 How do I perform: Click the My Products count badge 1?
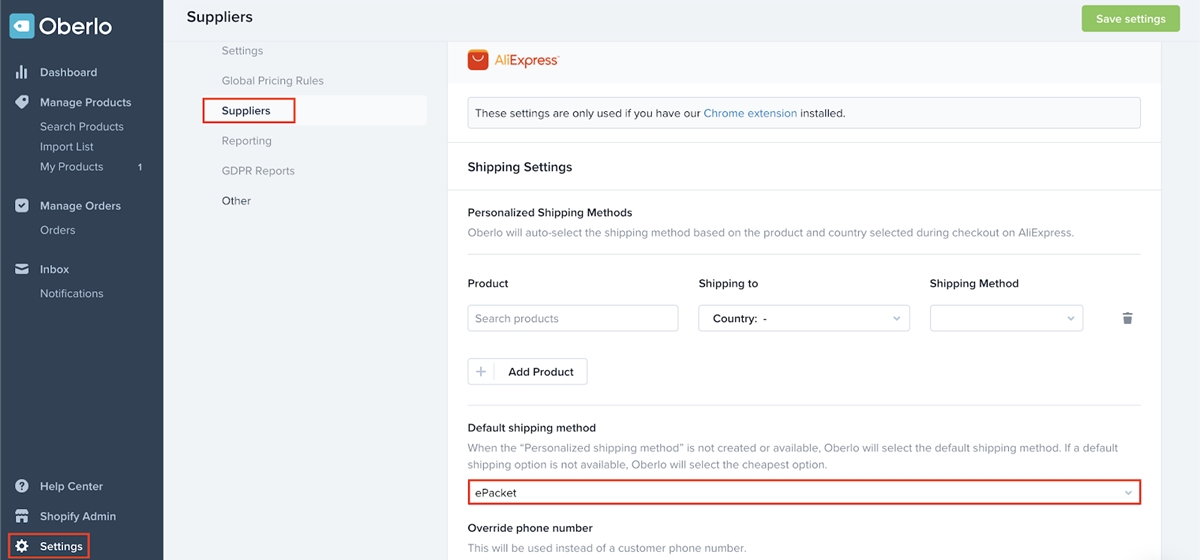[x=140, y=167]
